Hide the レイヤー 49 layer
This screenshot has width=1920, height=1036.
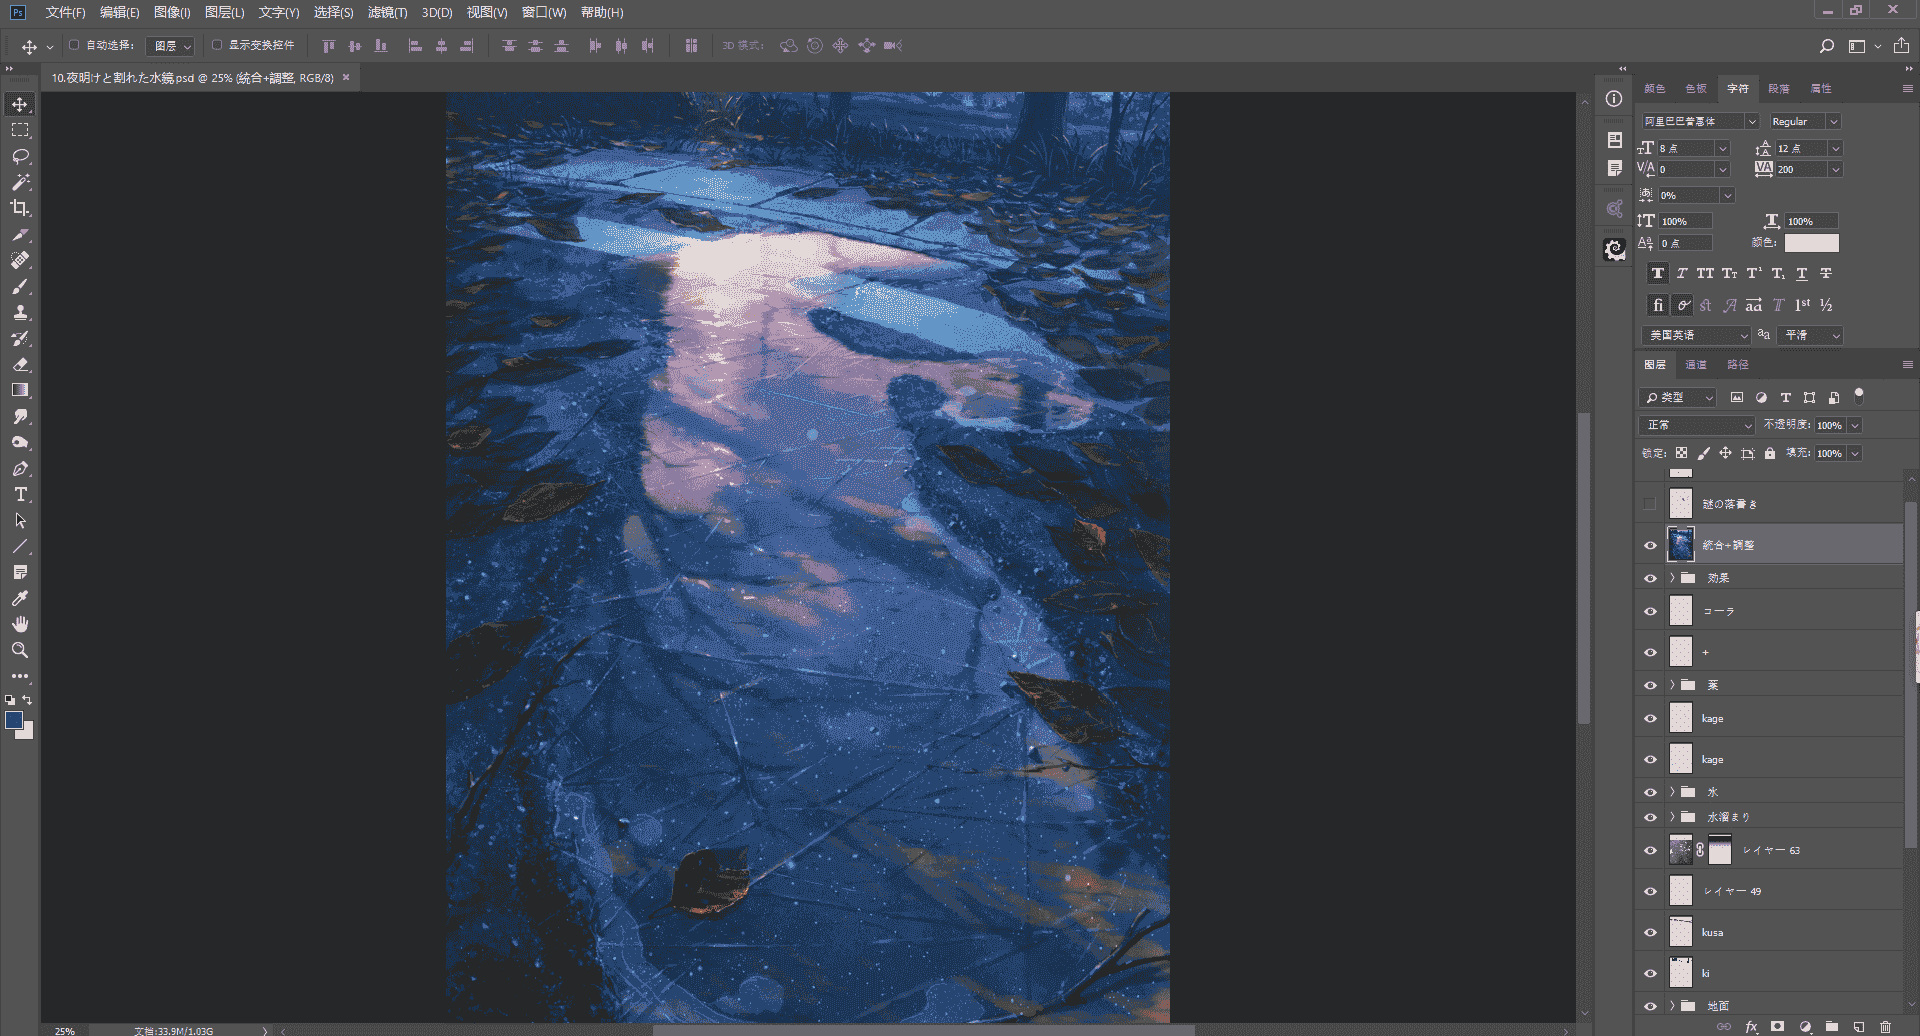[x=1650, y=891]
